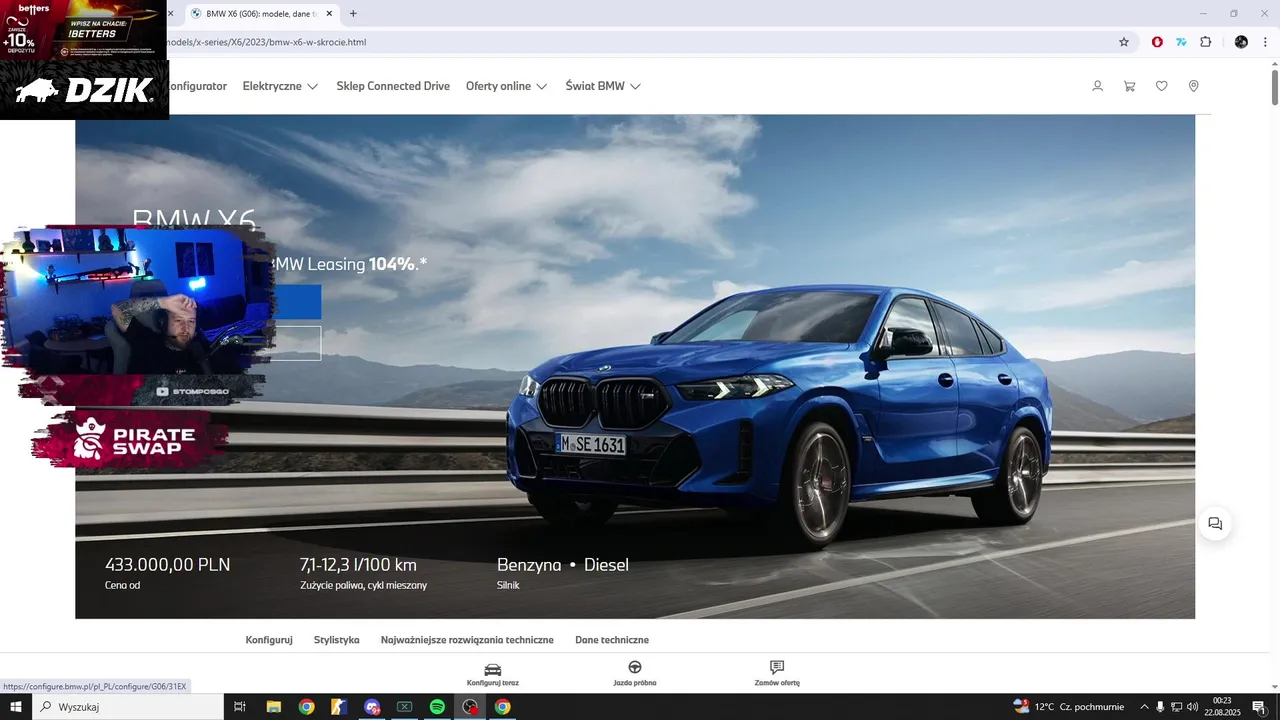The height and width of the screenshot is (720, 1280).
Task: Close the BMW X6 (G06) tab
Action: point(327,14)
